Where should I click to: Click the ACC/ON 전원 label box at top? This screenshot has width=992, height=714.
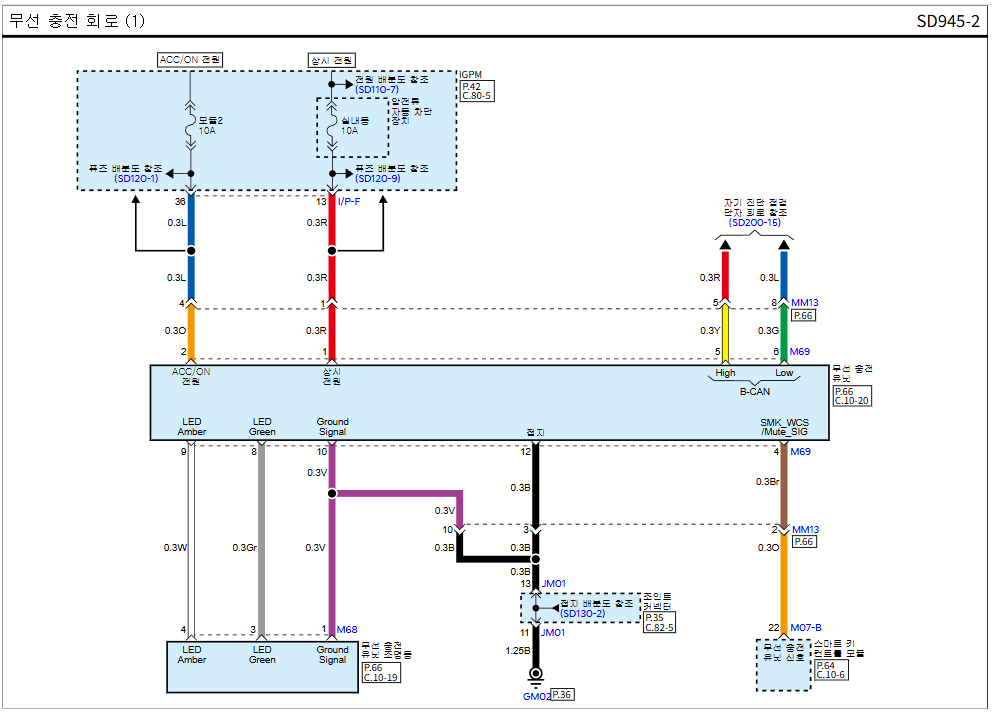(190, 60)
